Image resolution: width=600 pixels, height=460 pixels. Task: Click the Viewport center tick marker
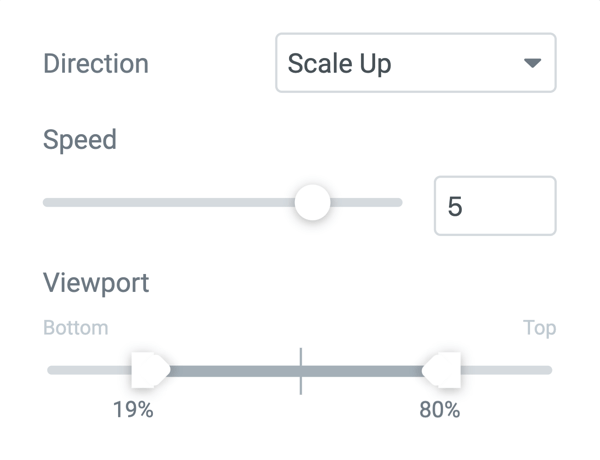coord(300,370)
